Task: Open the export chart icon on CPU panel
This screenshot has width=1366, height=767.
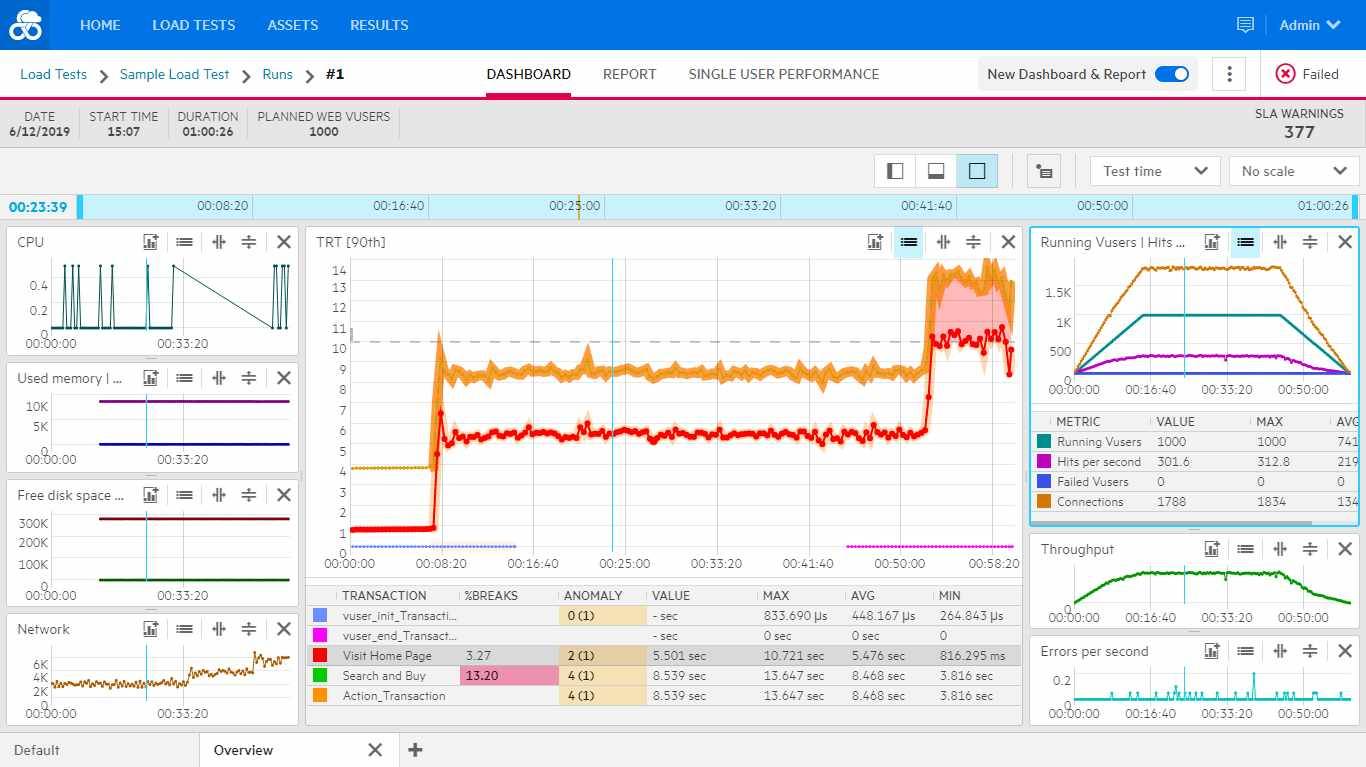Action: (x=151, y=240)
